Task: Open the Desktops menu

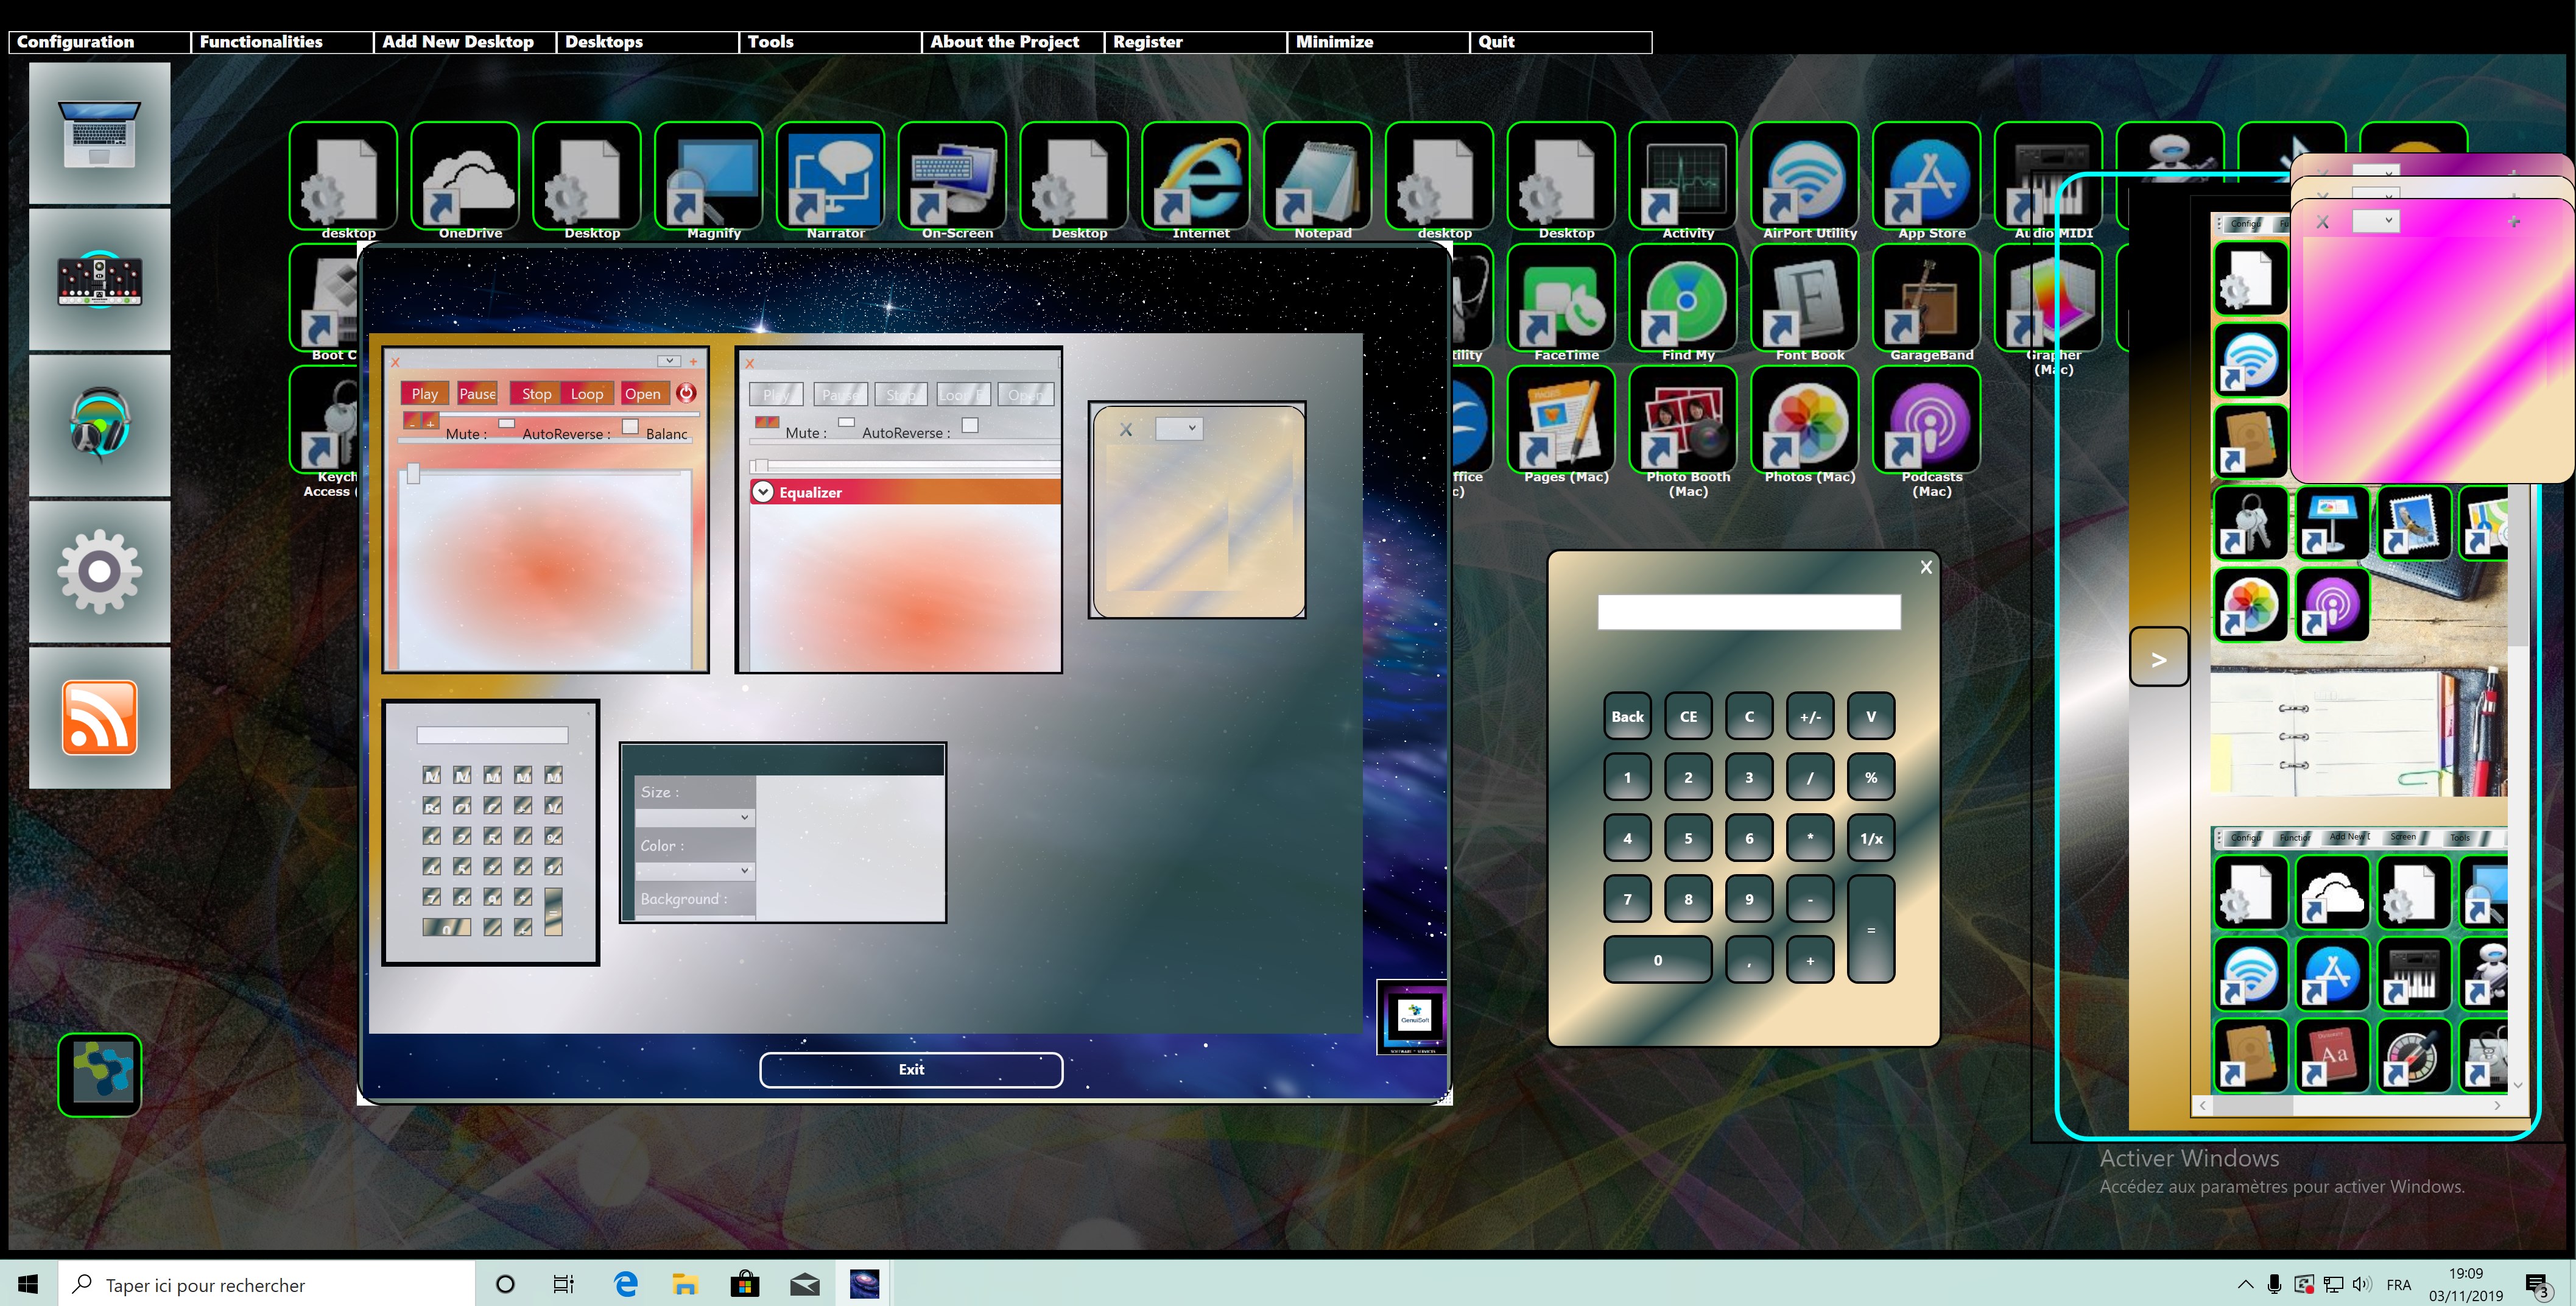Action: tap(604, 42)
